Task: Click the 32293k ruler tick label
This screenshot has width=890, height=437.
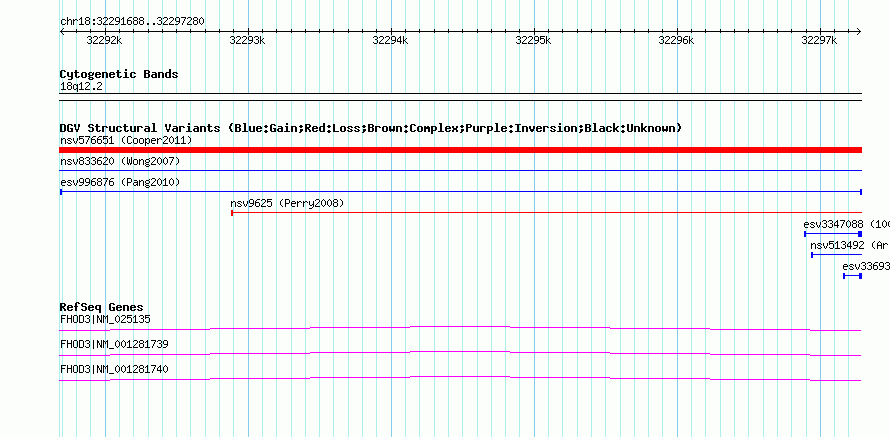Action: click(x=247, y=40)
